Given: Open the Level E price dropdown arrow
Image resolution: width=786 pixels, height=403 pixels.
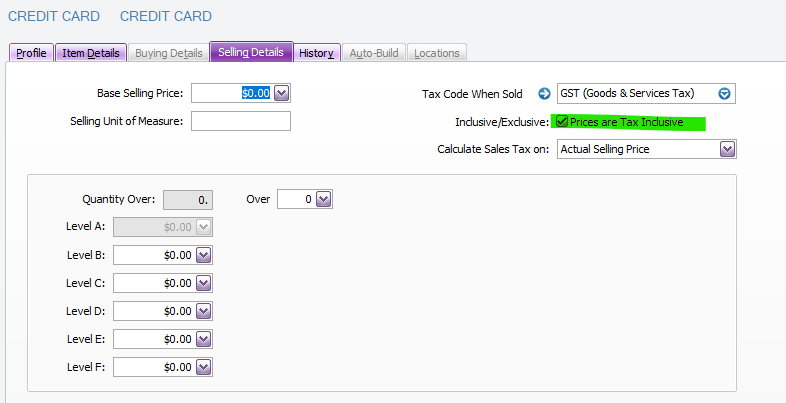Looking at the screenshot, I should click(x=204, y=339).
